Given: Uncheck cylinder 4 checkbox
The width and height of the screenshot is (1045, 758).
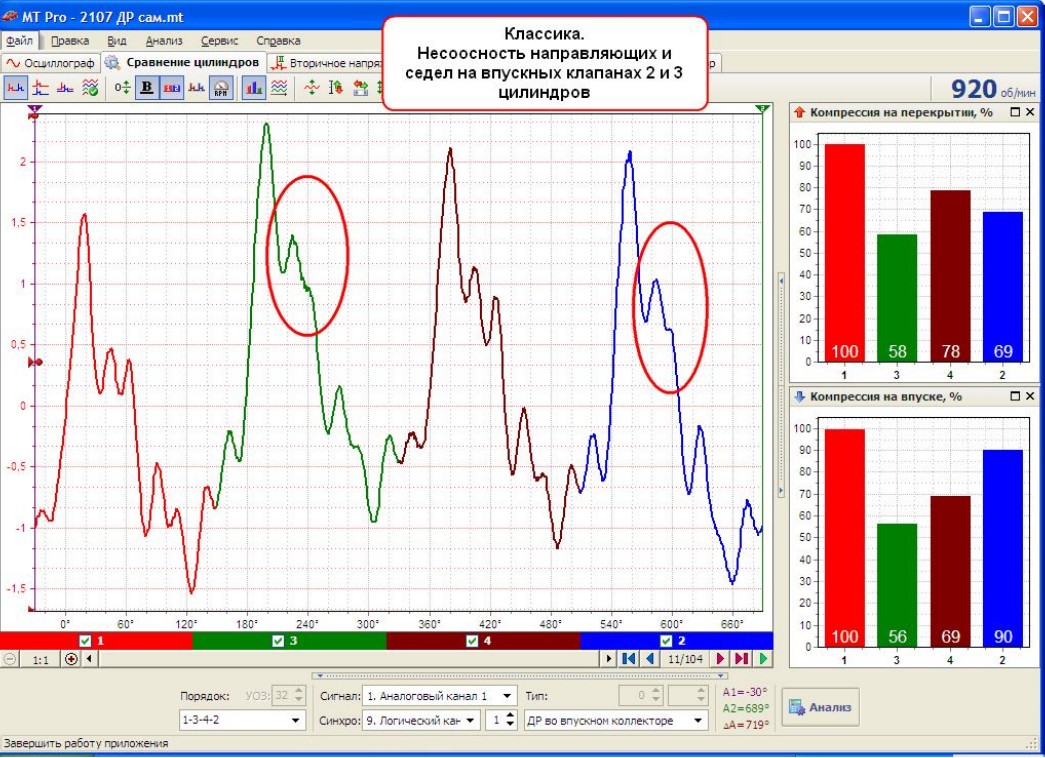Looking at the screenshot, I should [472, 641].
